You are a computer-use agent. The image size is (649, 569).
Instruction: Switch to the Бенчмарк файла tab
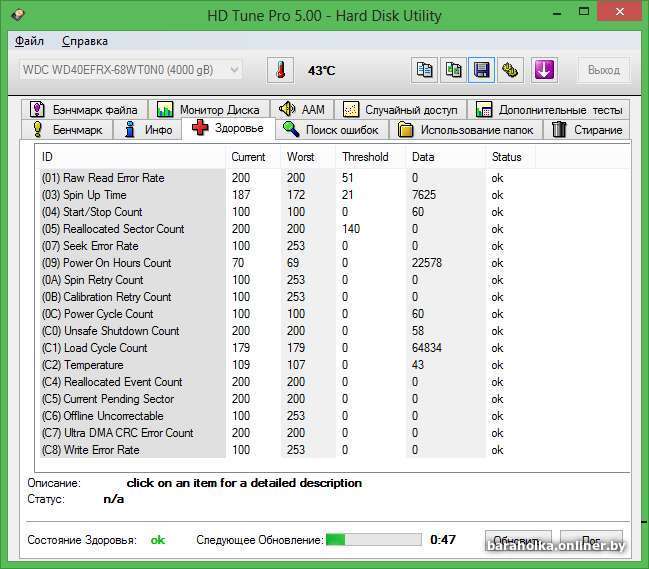click(84, 110)
